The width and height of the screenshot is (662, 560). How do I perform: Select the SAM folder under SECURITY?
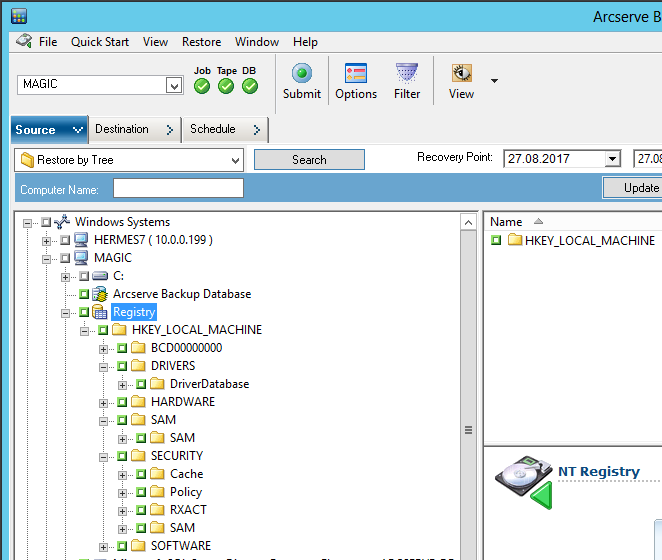pos(182,527)
